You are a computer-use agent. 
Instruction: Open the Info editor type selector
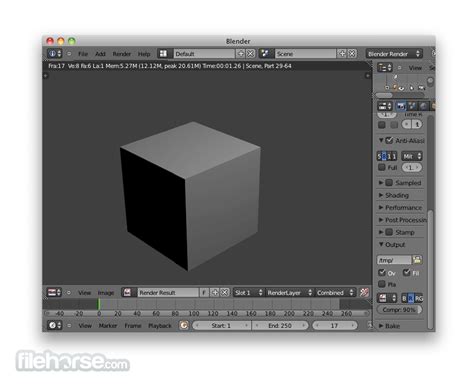click(55, 54)
